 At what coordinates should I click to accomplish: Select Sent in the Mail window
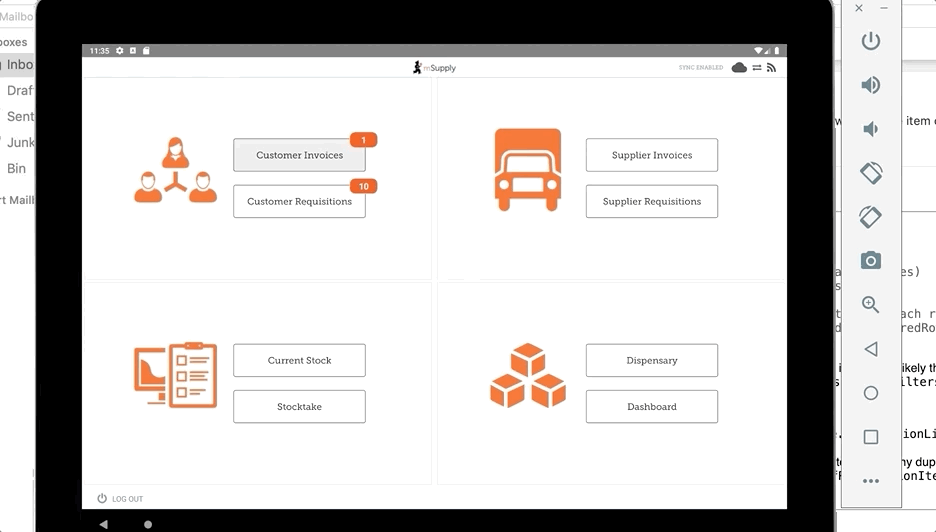19,116
